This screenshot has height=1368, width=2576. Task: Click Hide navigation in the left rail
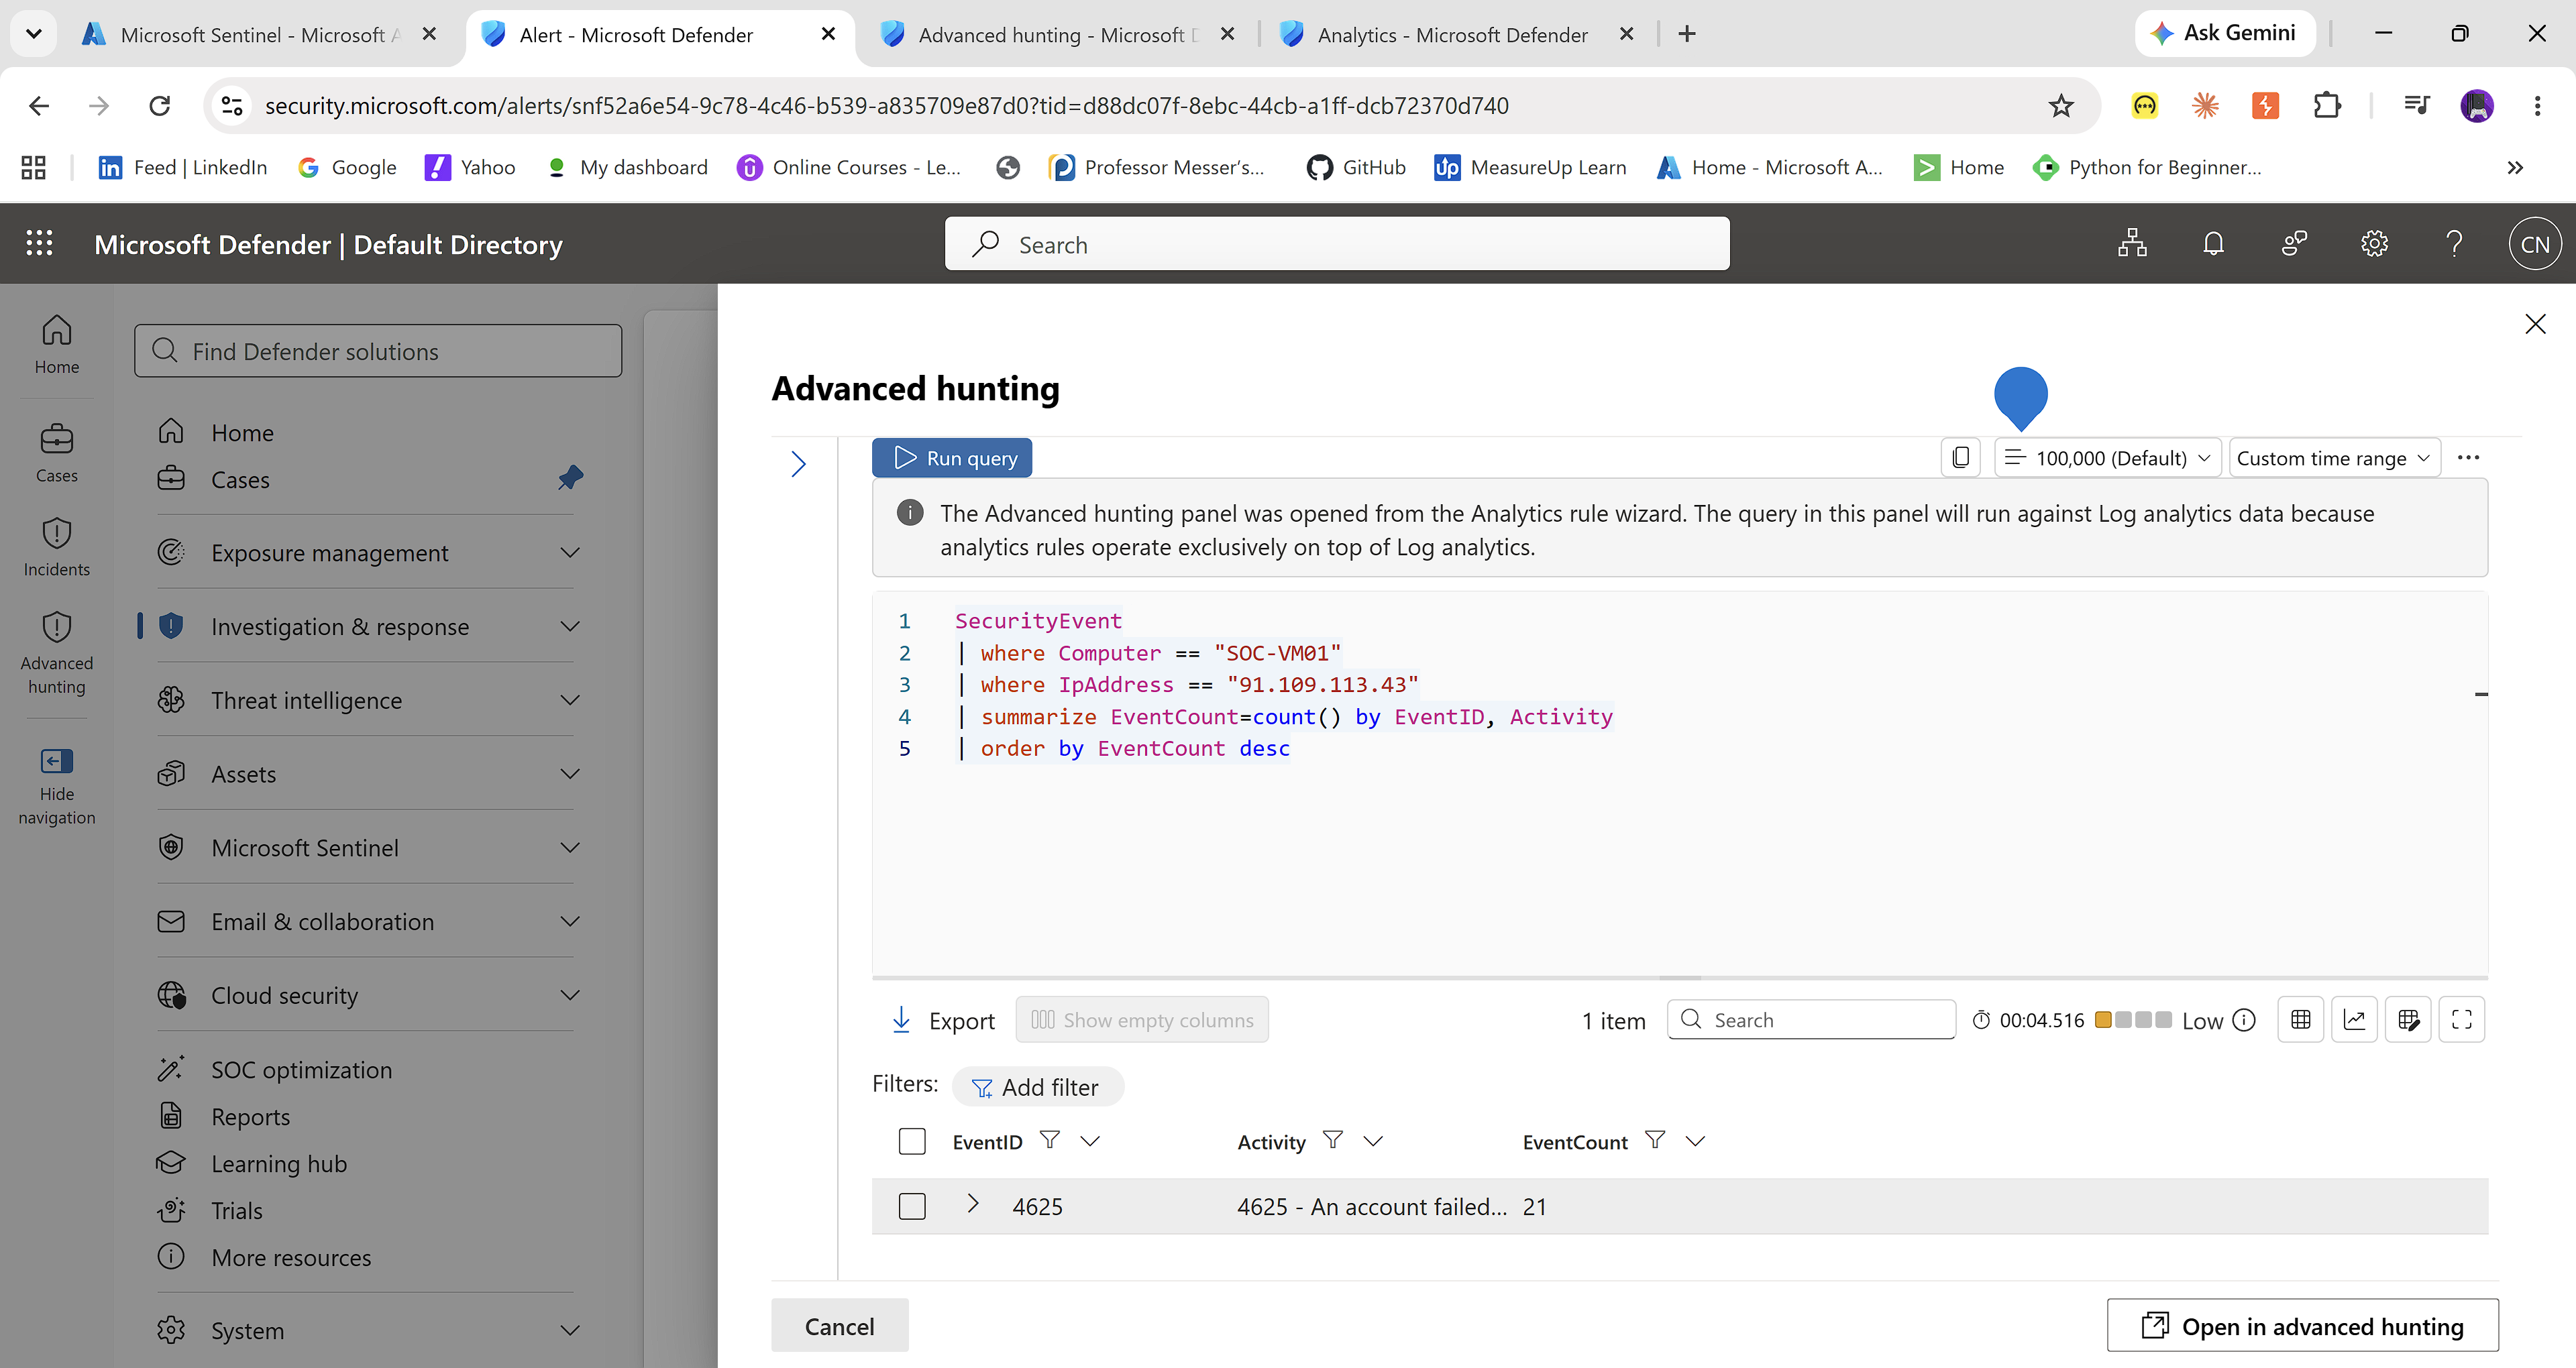coord(57,786)
